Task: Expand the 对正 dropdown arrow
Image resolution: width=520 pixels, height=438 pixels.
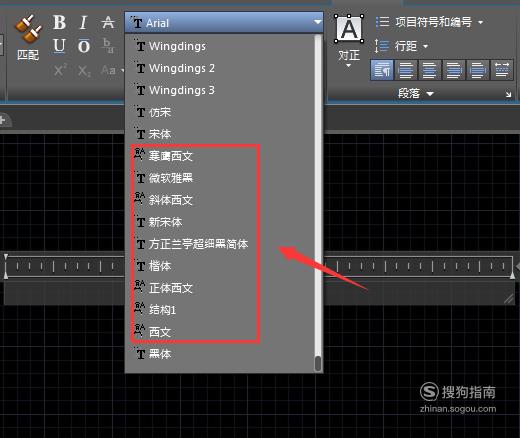Action: [x=349, y=66]
